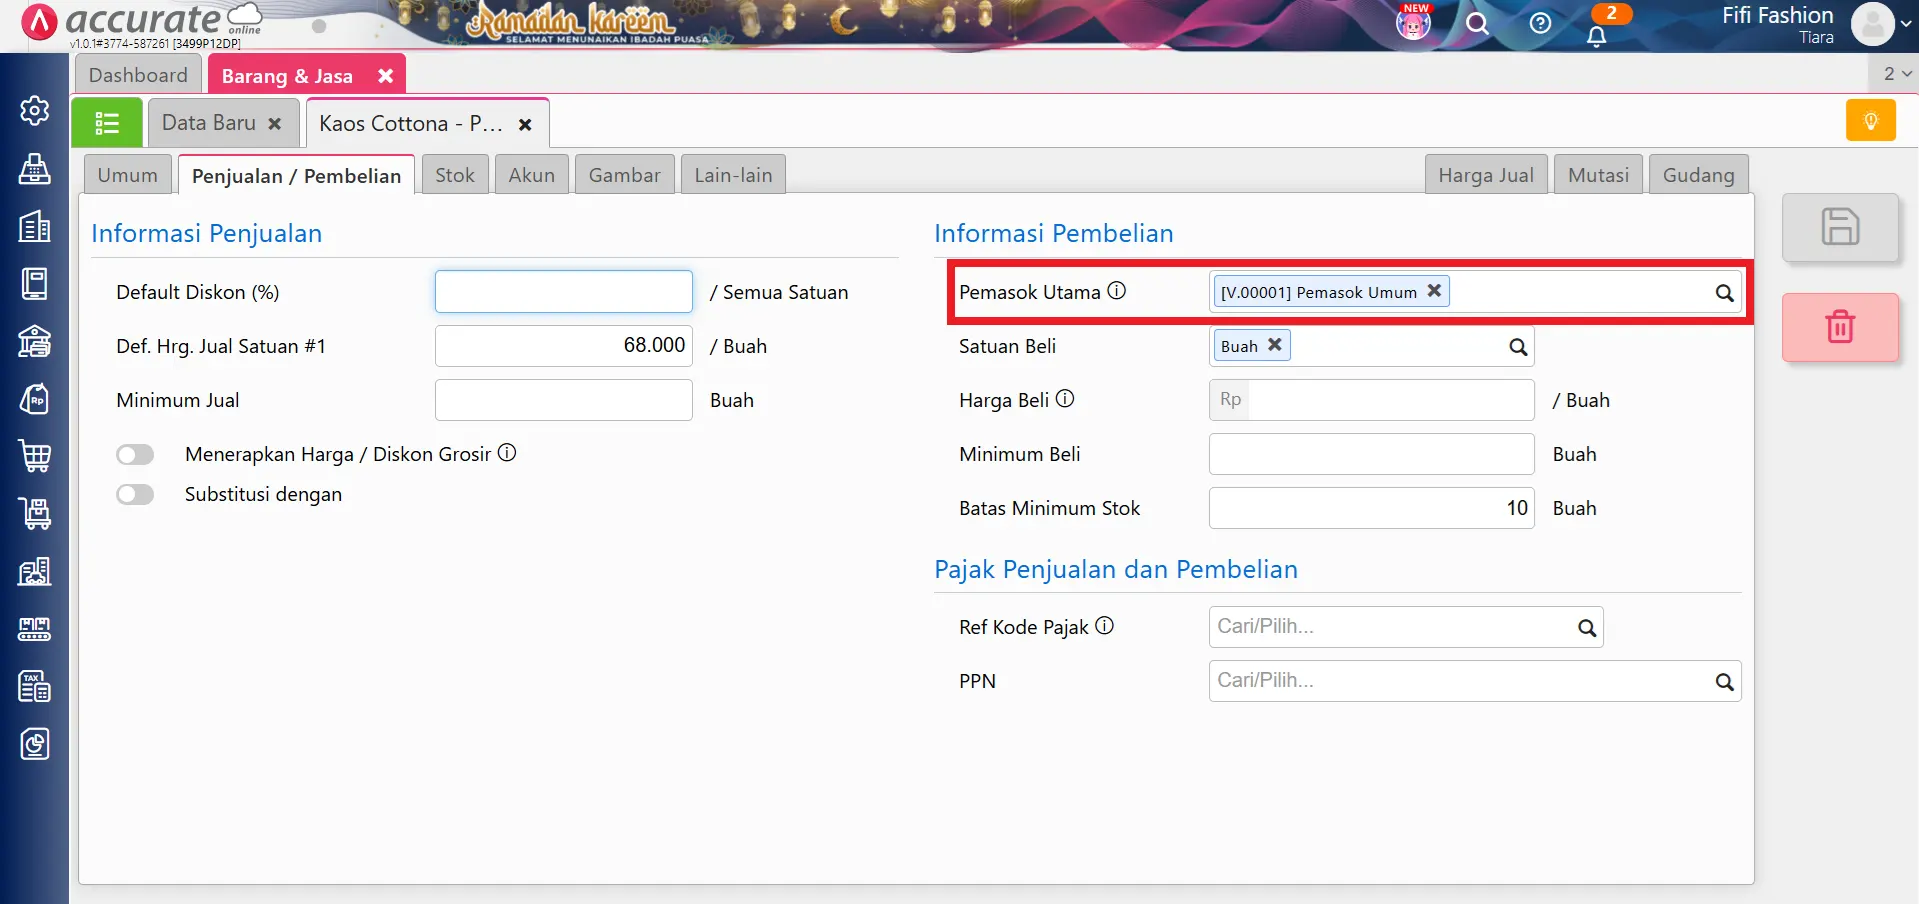Open the Penjualan Rp price-tag icon
Screen dimensions: 1919x904
(35, 398)
